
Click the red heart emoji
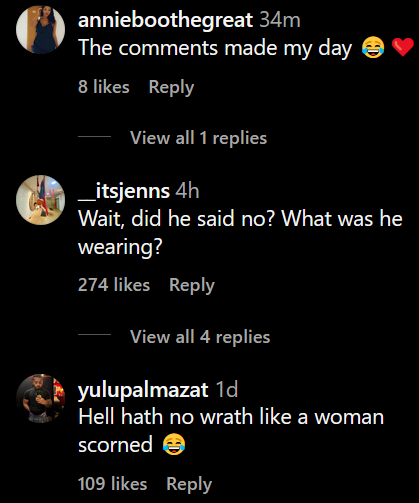(403, 47)
